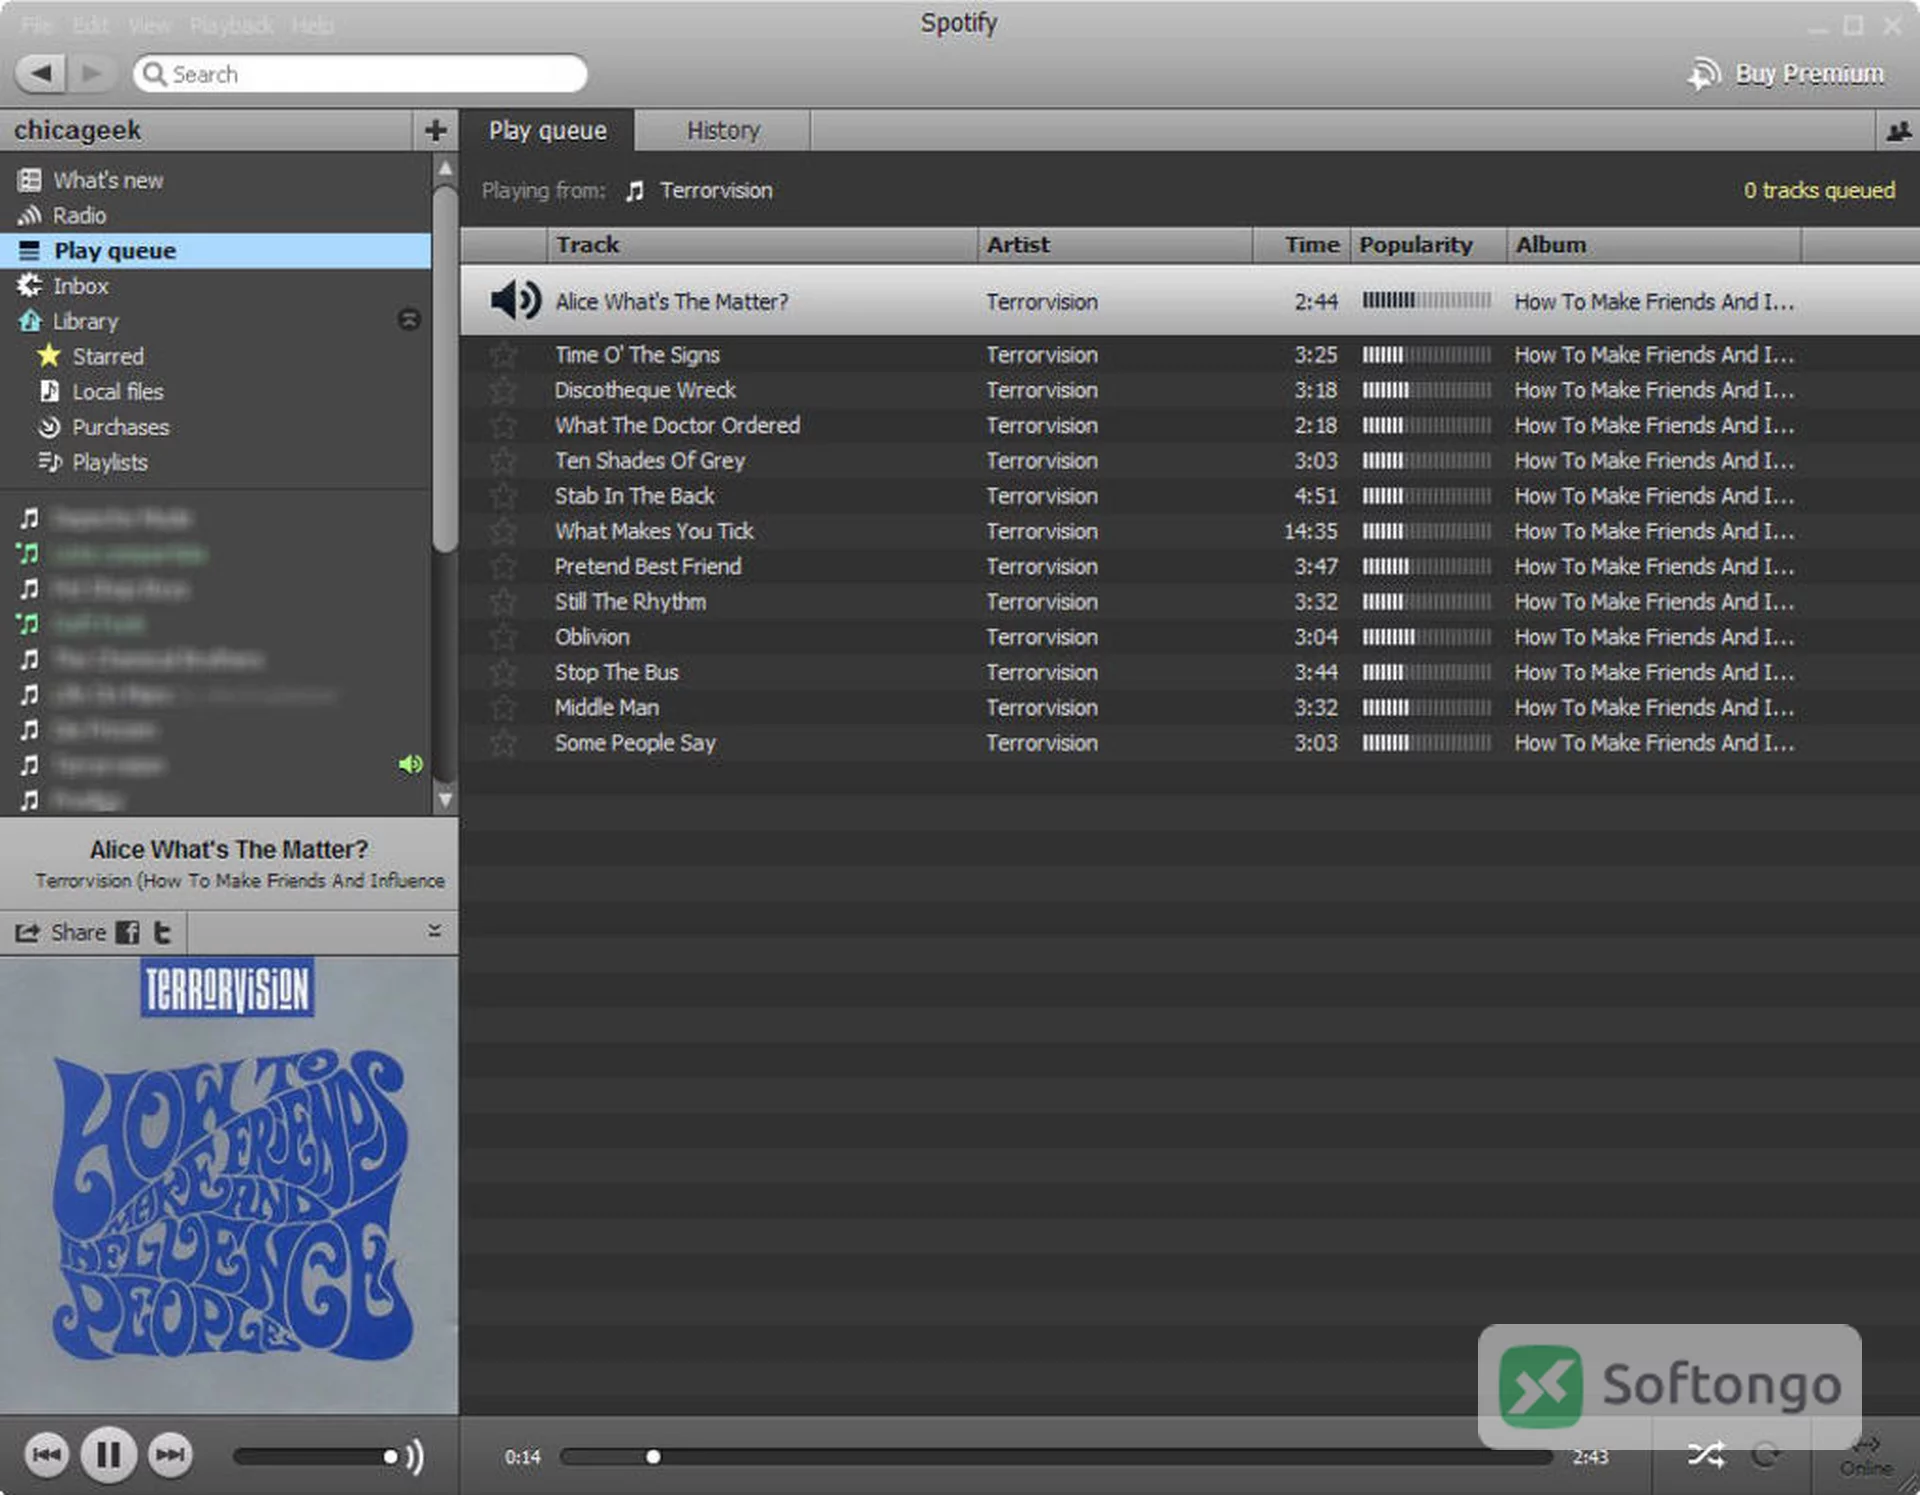Click the Online status indicator
Image resolution: width=1920 pixels, height=1495 pixels.
pos(1866,1456)
